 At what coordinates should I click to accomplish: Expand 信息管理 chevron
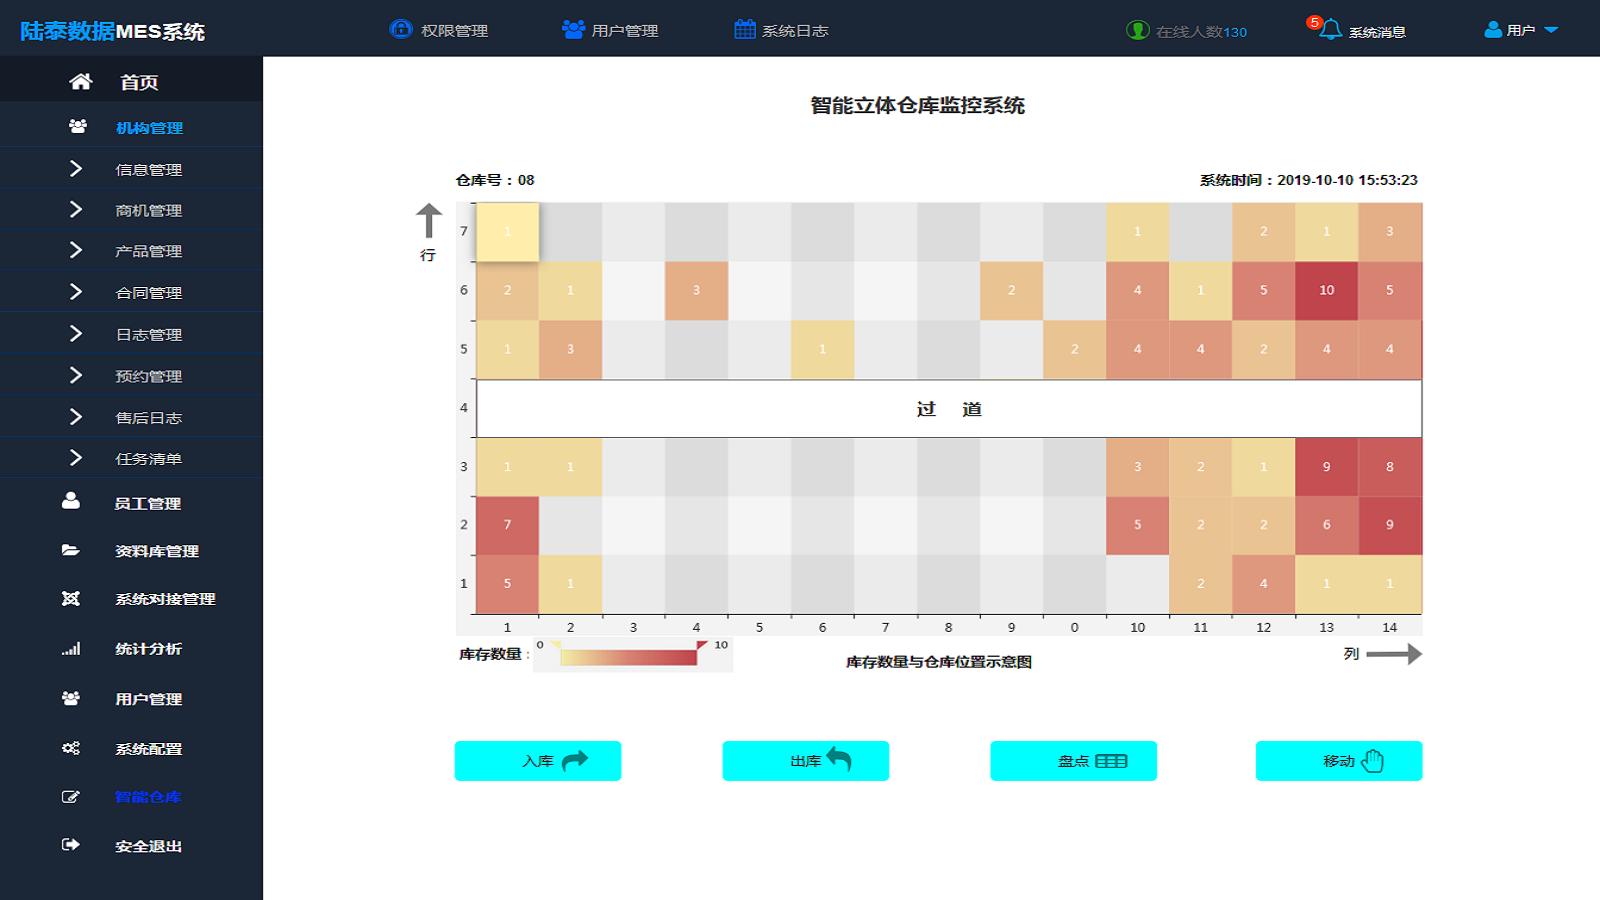click(76, 168)
